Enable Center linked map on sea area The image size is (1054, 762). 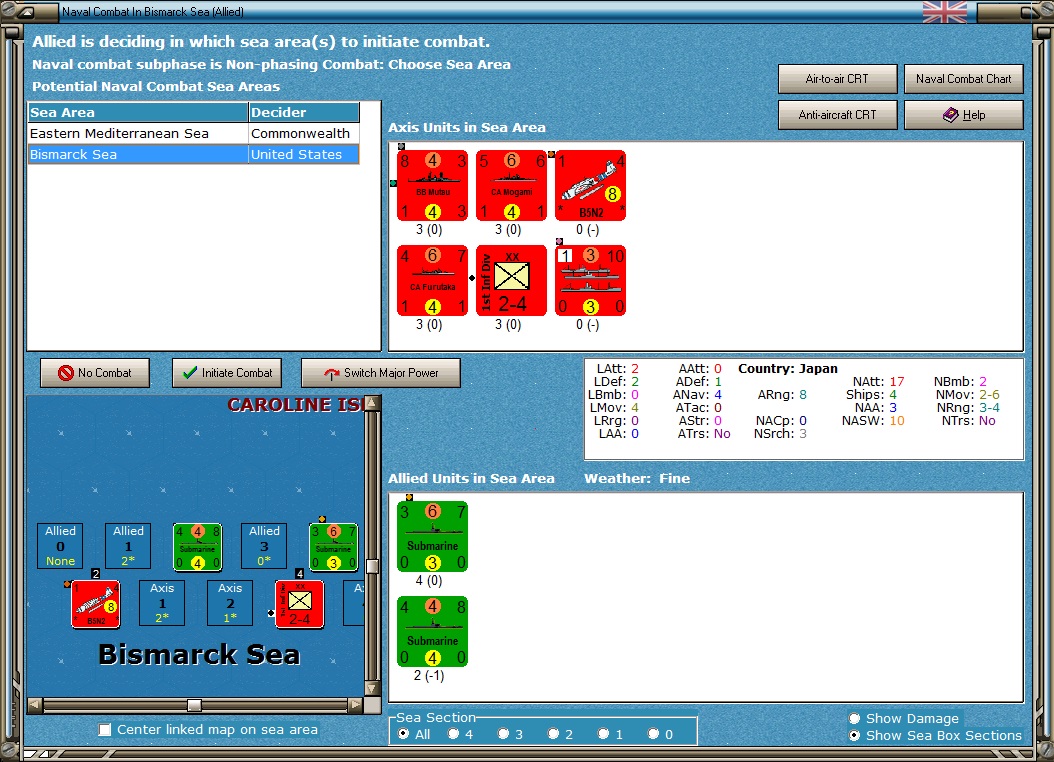point(105,730)
